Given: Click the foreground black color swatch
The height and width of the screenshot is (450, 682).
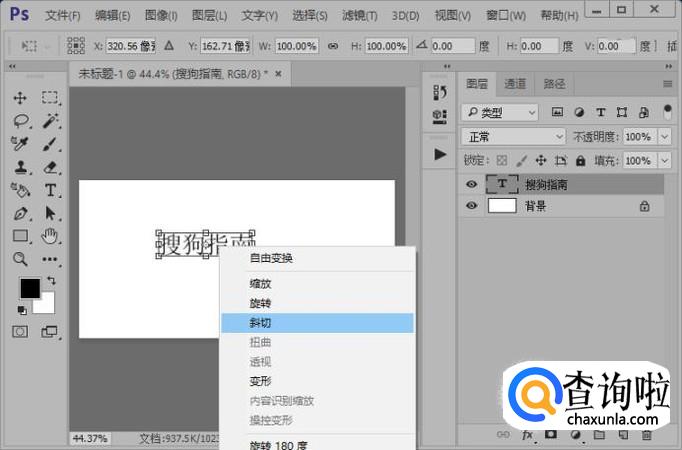Looking at the screenshot, I should pos(30,289).
